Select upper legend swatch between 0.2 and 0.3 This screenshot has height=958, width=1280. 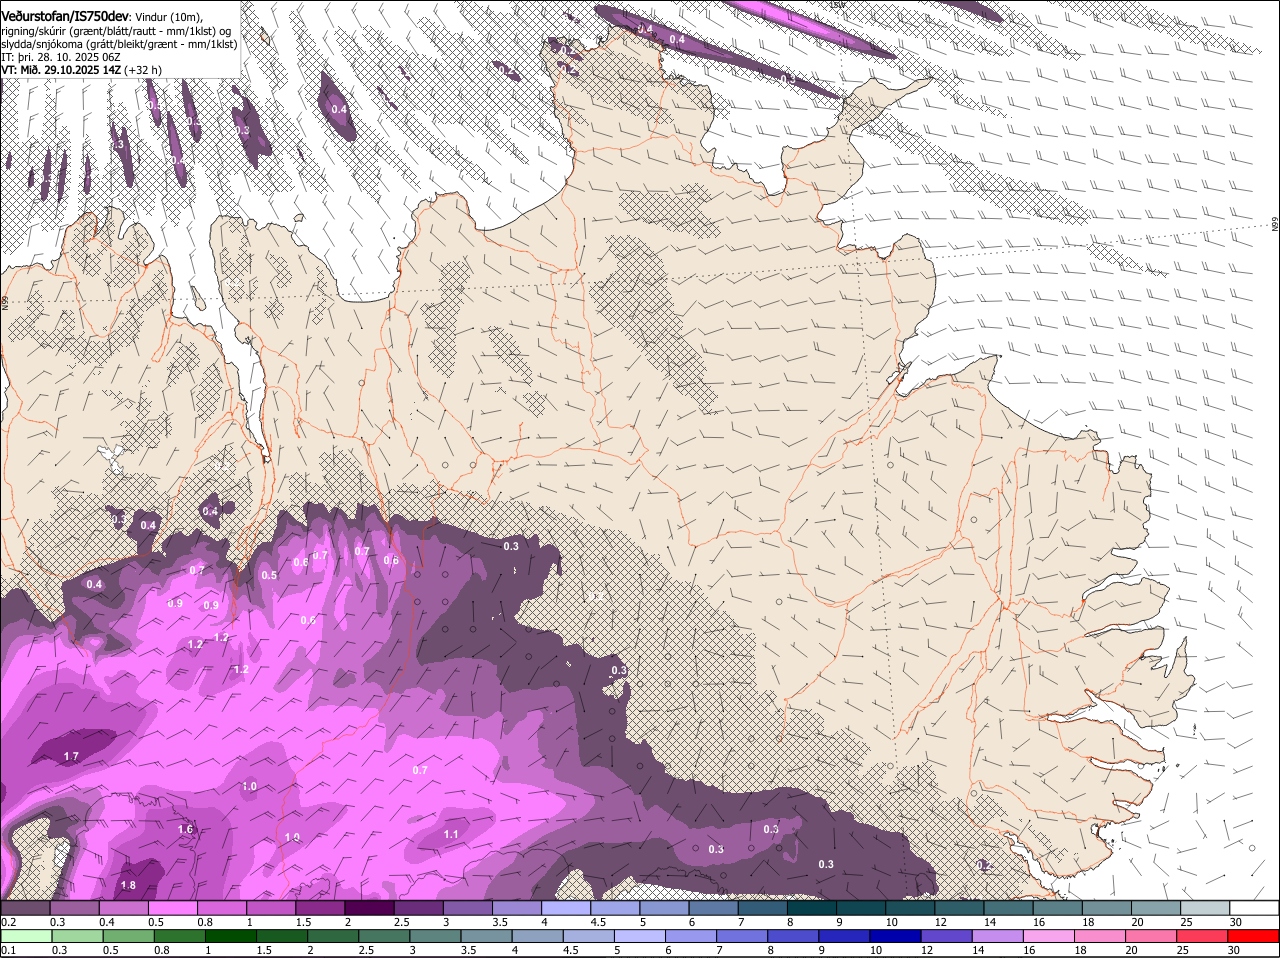click(x=27, y=908)
